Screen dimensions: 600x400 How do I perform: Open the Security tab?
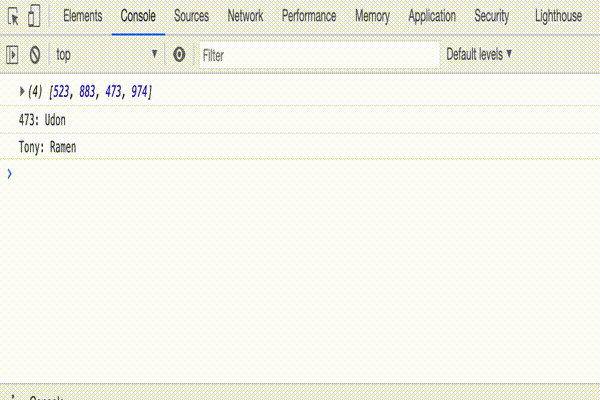point(492,16)
